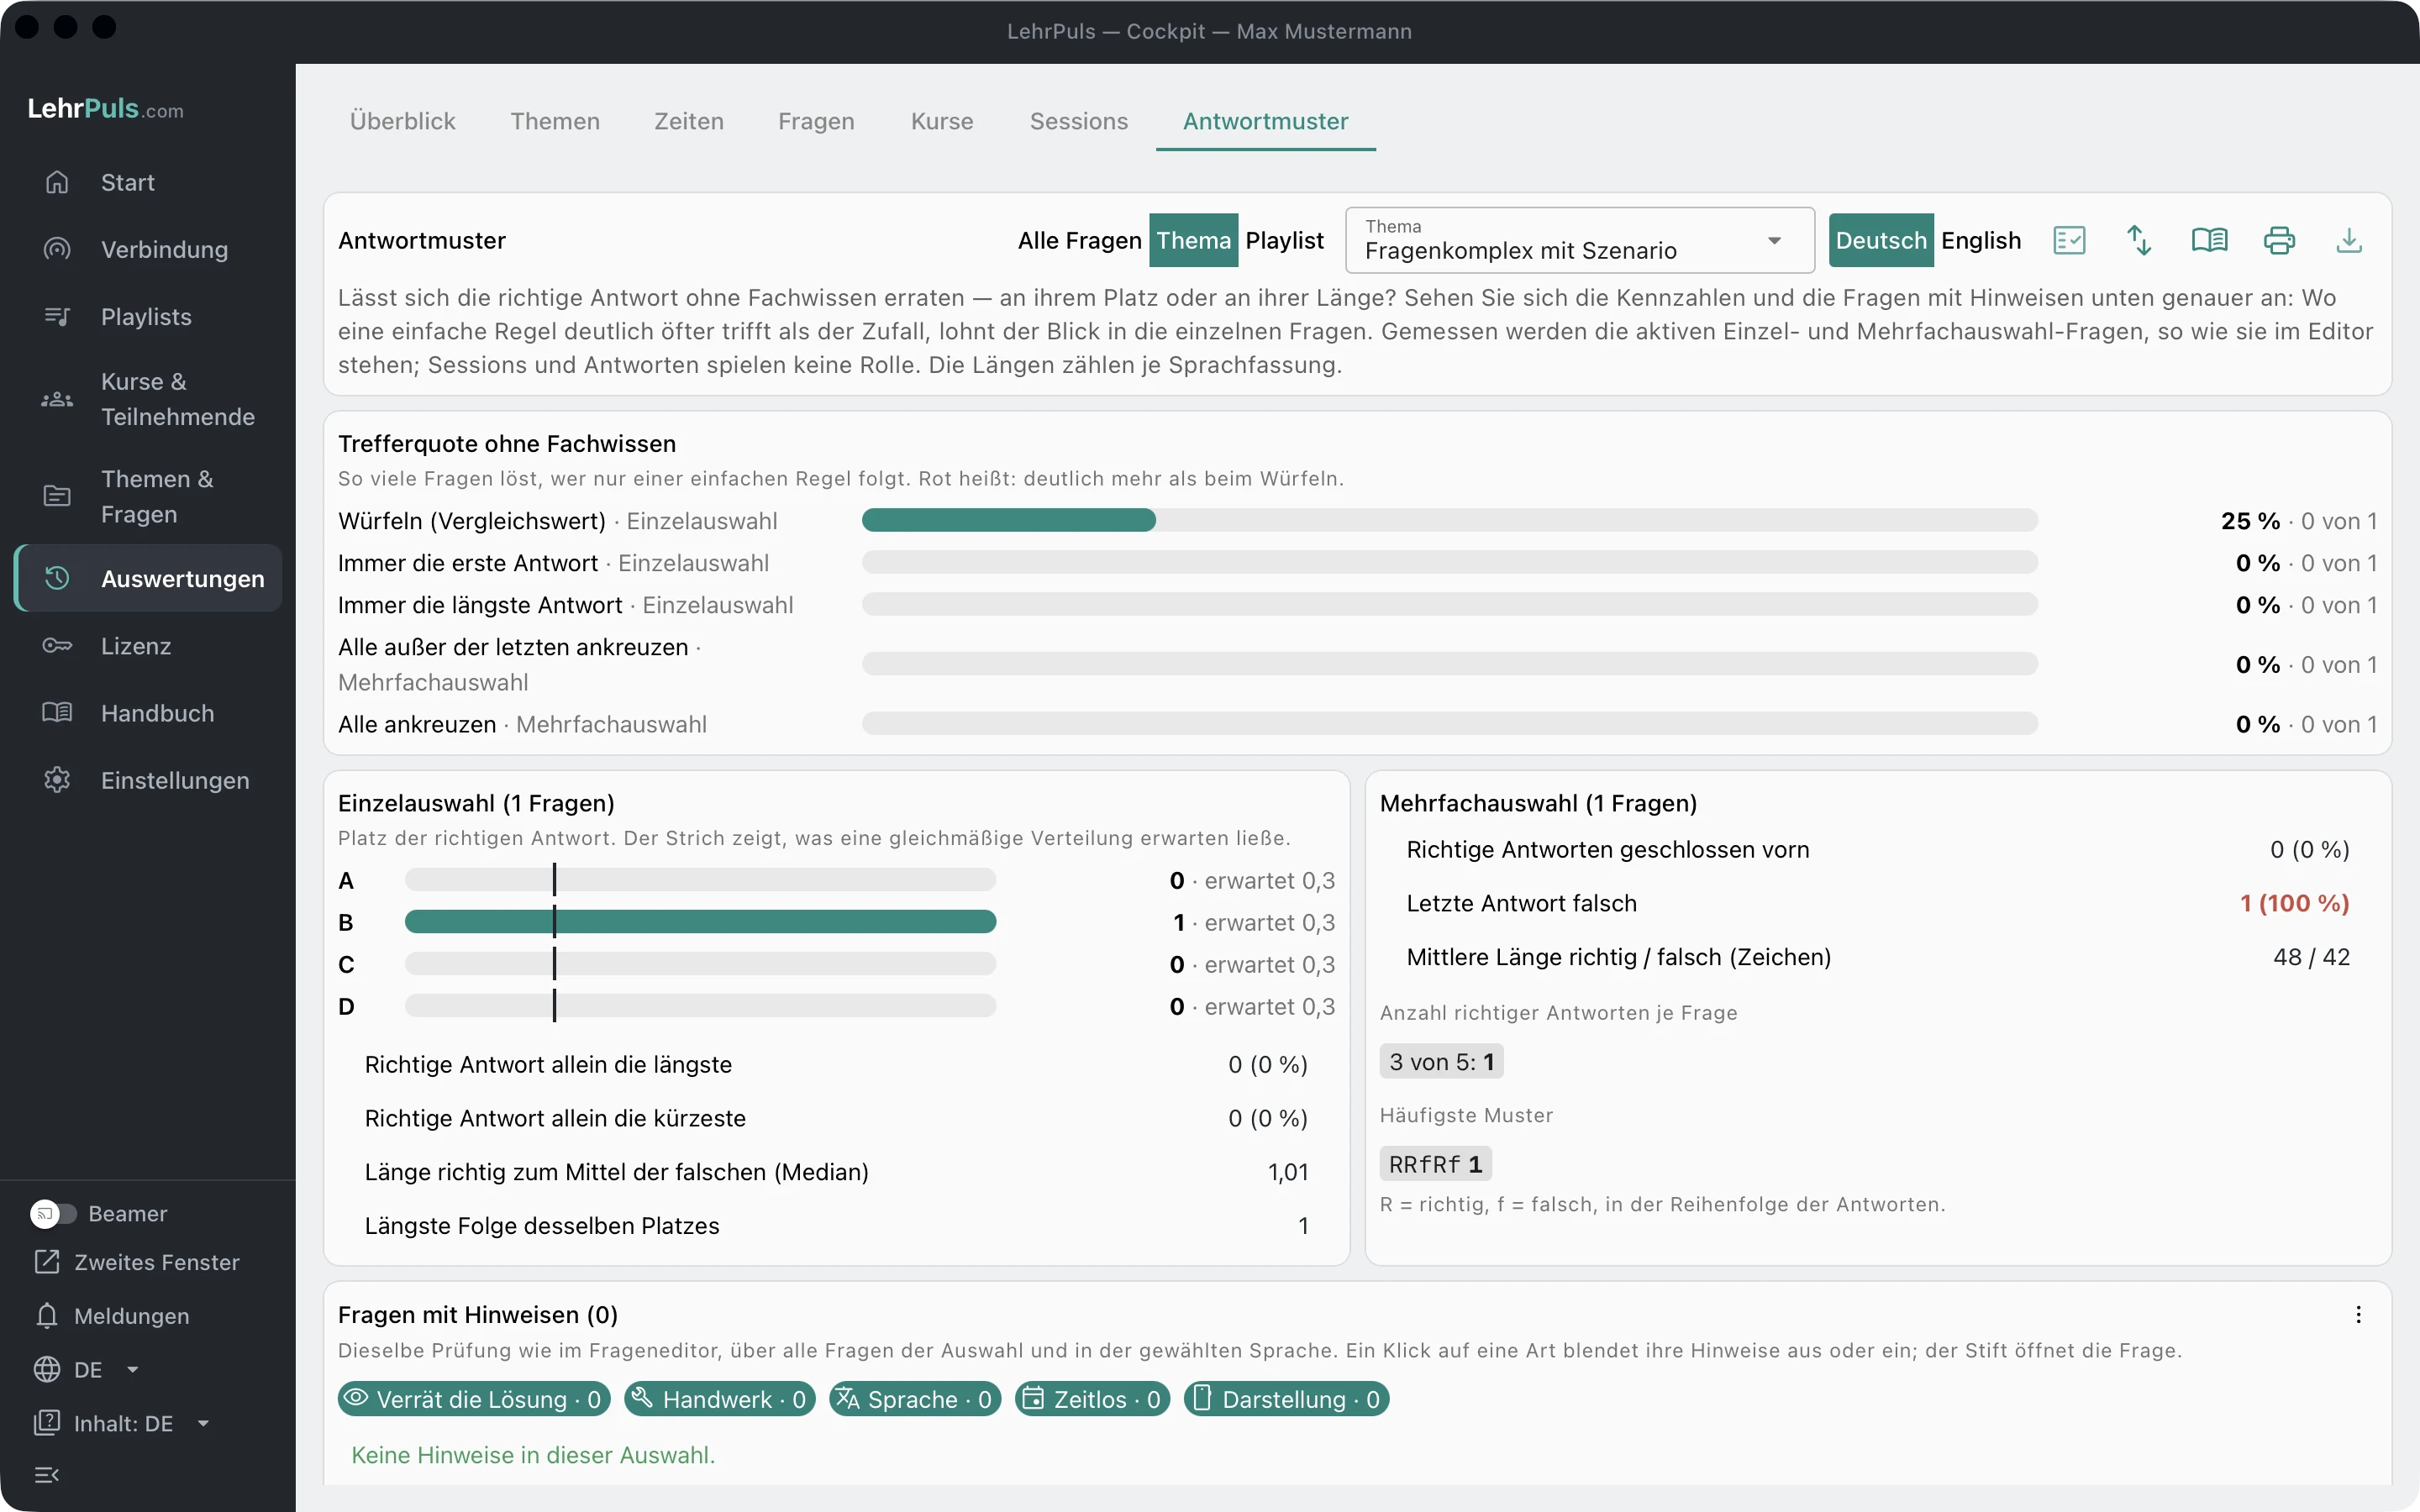Open the handbook book icon in toolbar
Image resolution: width=2420 pixels, height=1512 pixels.
click(x=2209, y=240)
